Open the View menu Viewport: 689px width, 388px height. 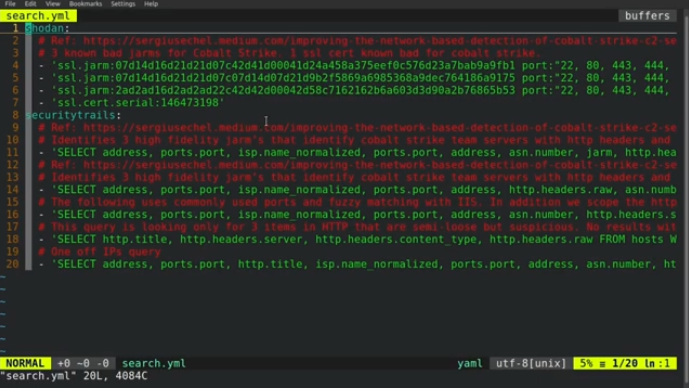53,4
